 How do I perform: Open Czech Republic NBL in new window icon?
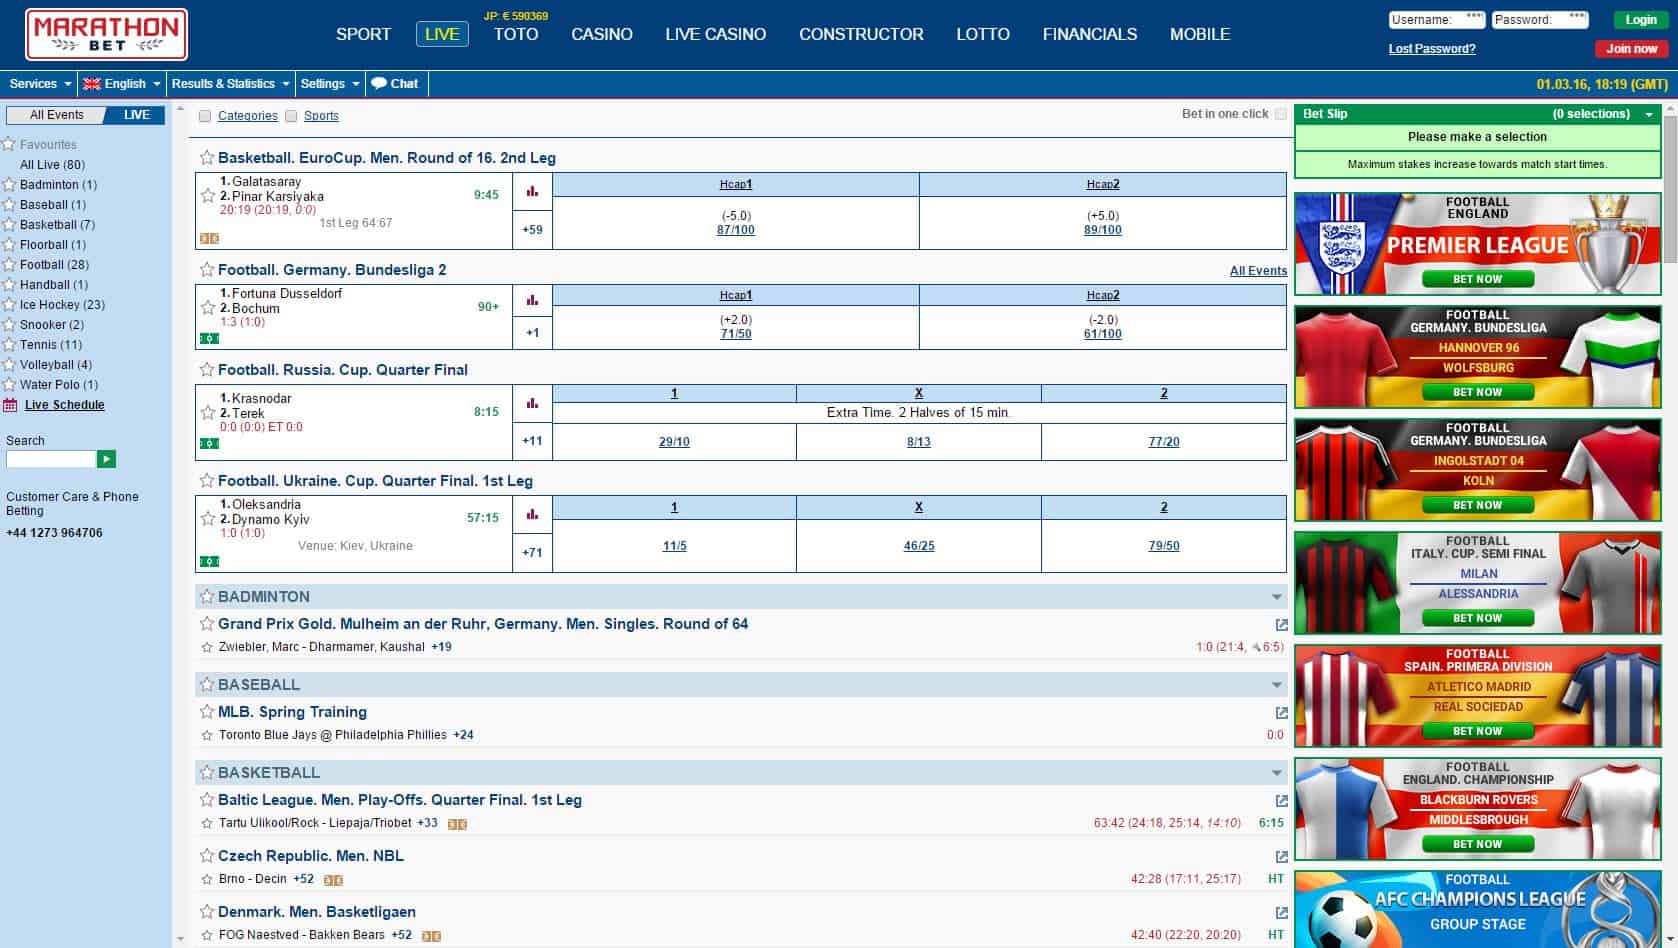[x=1281, y=857]
